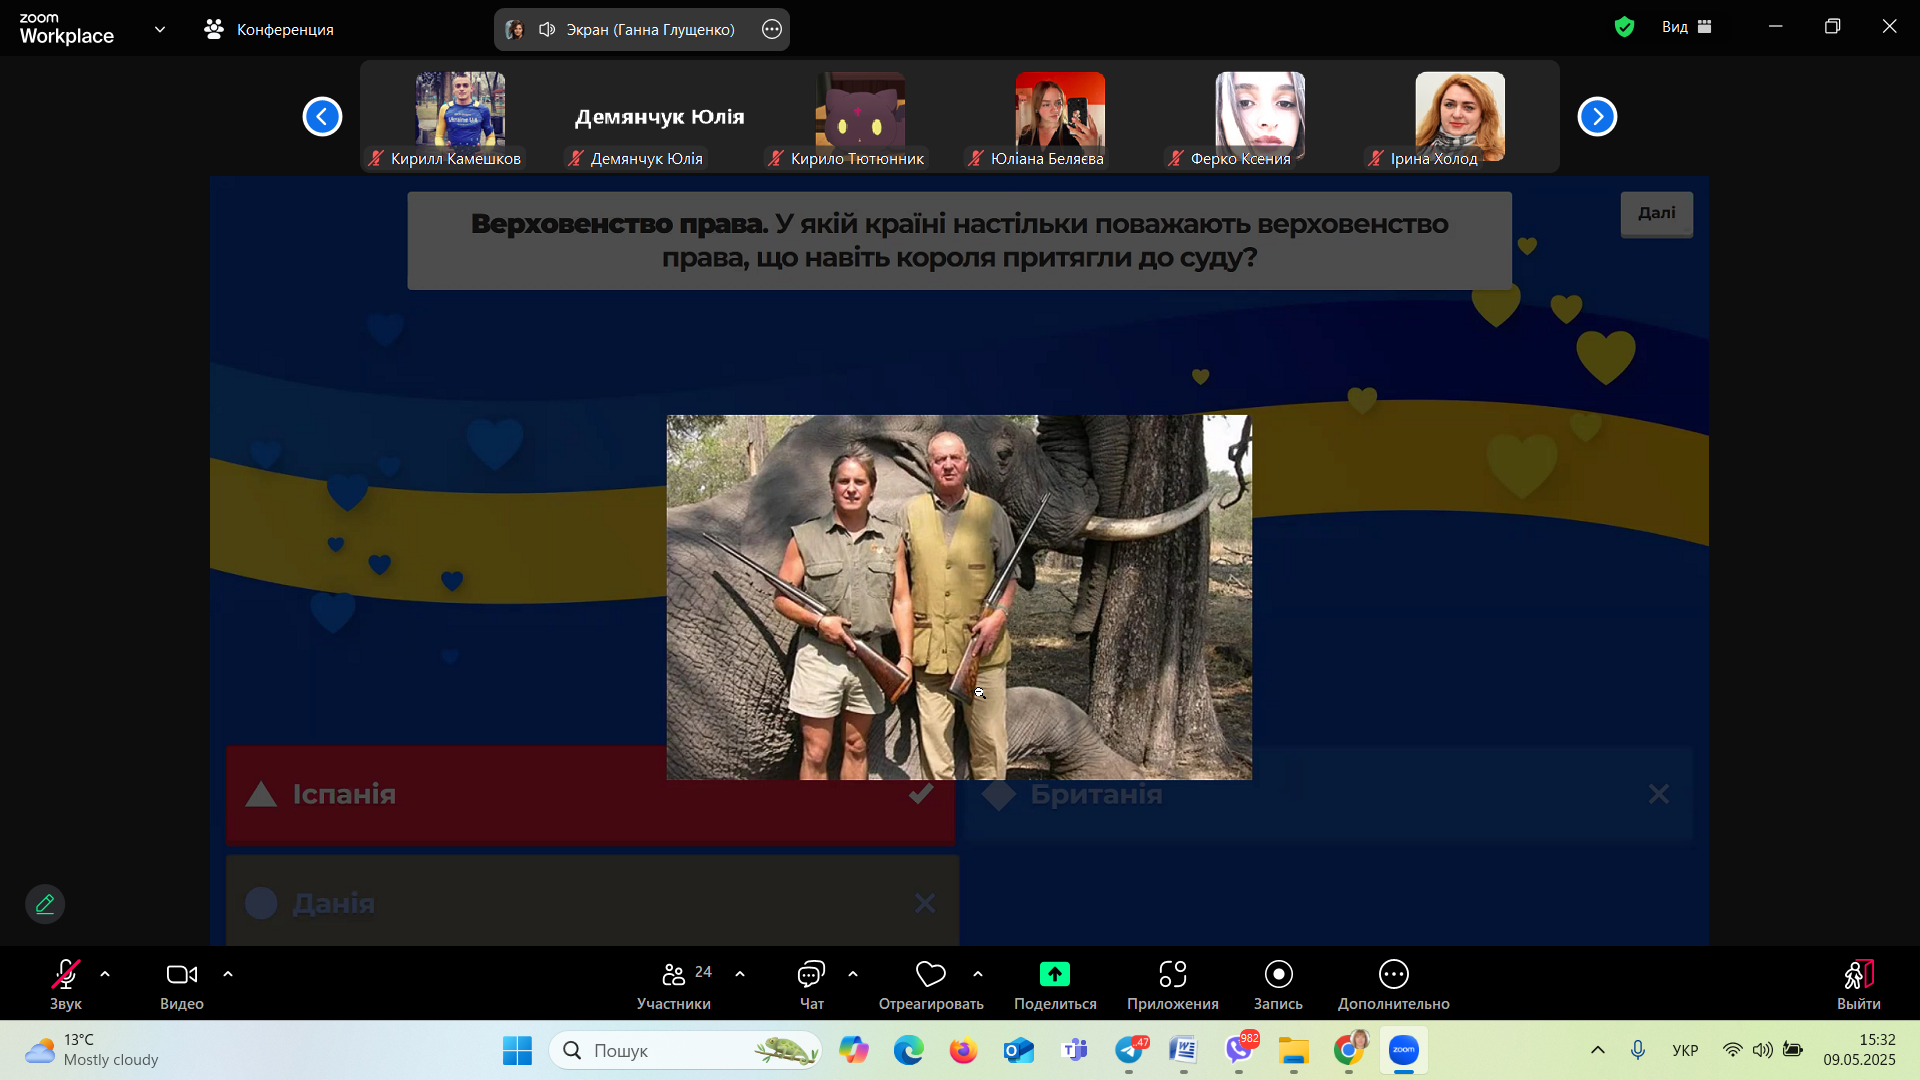Click the pencil annotate icon
The height and width of the screenshot is (1080, 1920).
[45, 904]
